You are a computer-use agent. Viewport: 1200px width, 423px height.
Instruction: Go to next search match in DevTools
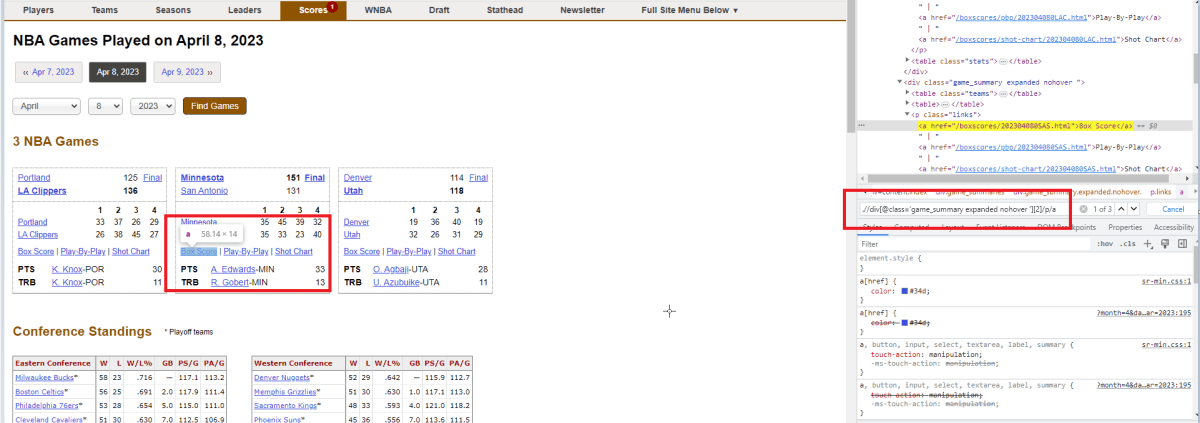pos(1135,209)
